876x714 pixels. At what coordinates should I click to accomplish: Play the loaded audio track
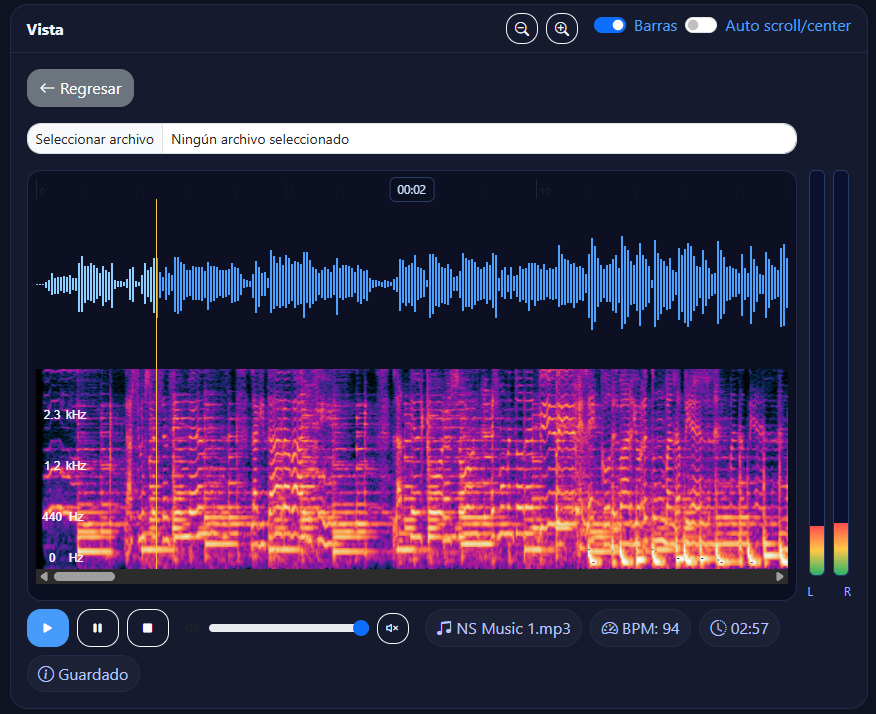47,628
